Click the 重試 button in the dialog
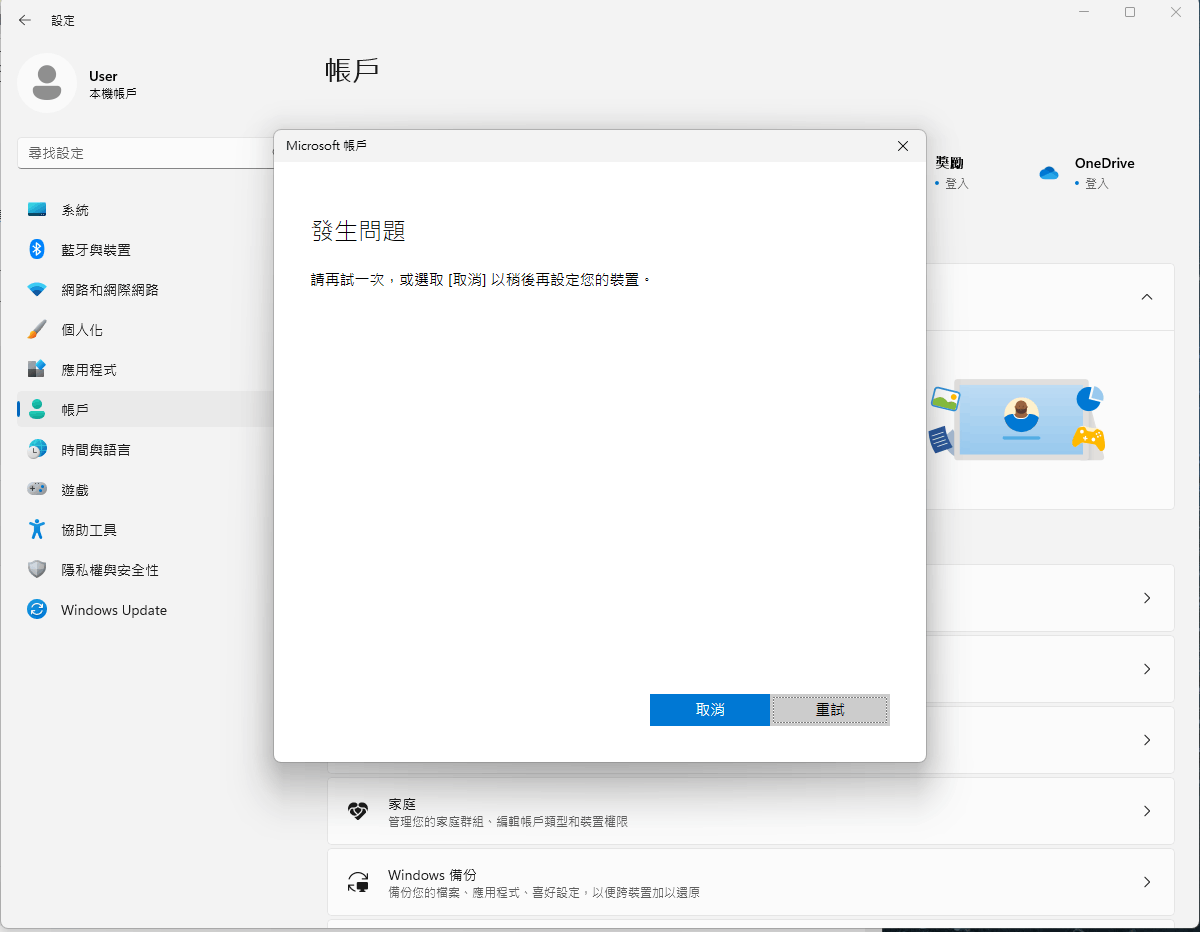1200x932 pixels. pos(830,710)
